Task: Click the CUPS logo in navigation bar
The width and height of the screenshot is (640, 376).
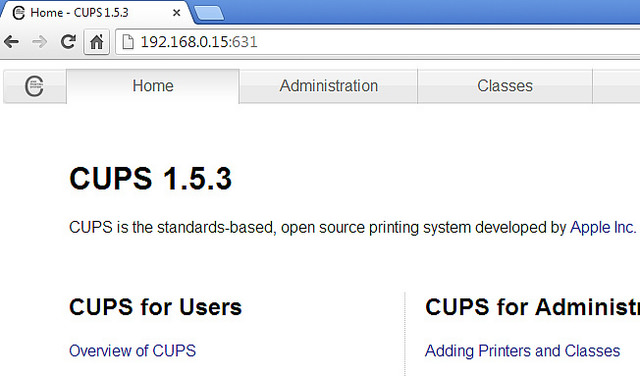Action: (34, 86)
